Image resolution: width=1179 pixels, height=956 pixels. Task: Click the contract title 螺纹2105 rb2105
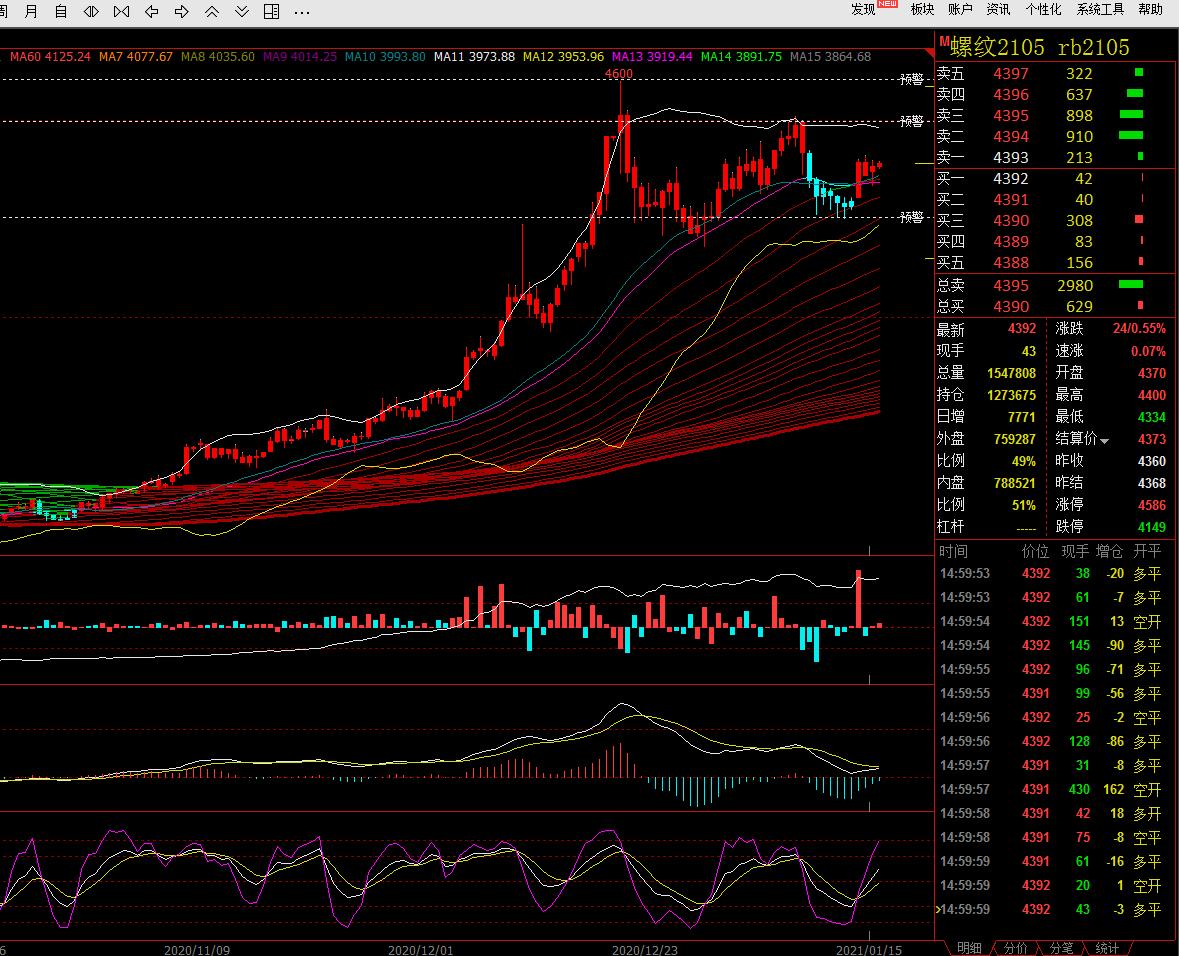click(1040, 47)
